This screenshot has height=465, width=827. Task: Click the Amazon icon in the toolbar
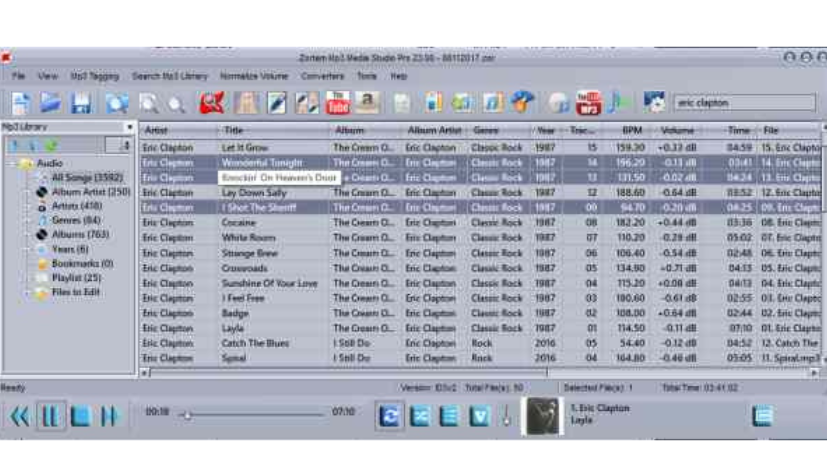[x=367, y=103]
